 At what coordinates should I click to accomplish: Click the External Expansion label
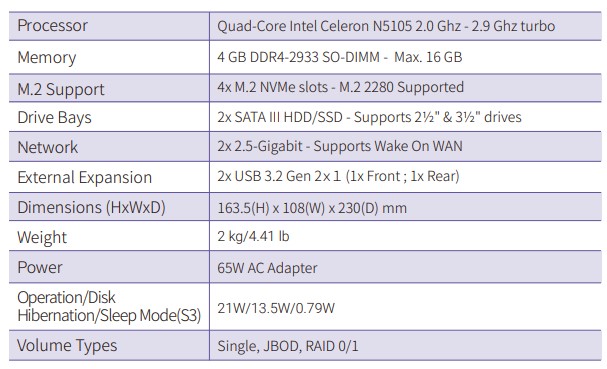(85, 178)
